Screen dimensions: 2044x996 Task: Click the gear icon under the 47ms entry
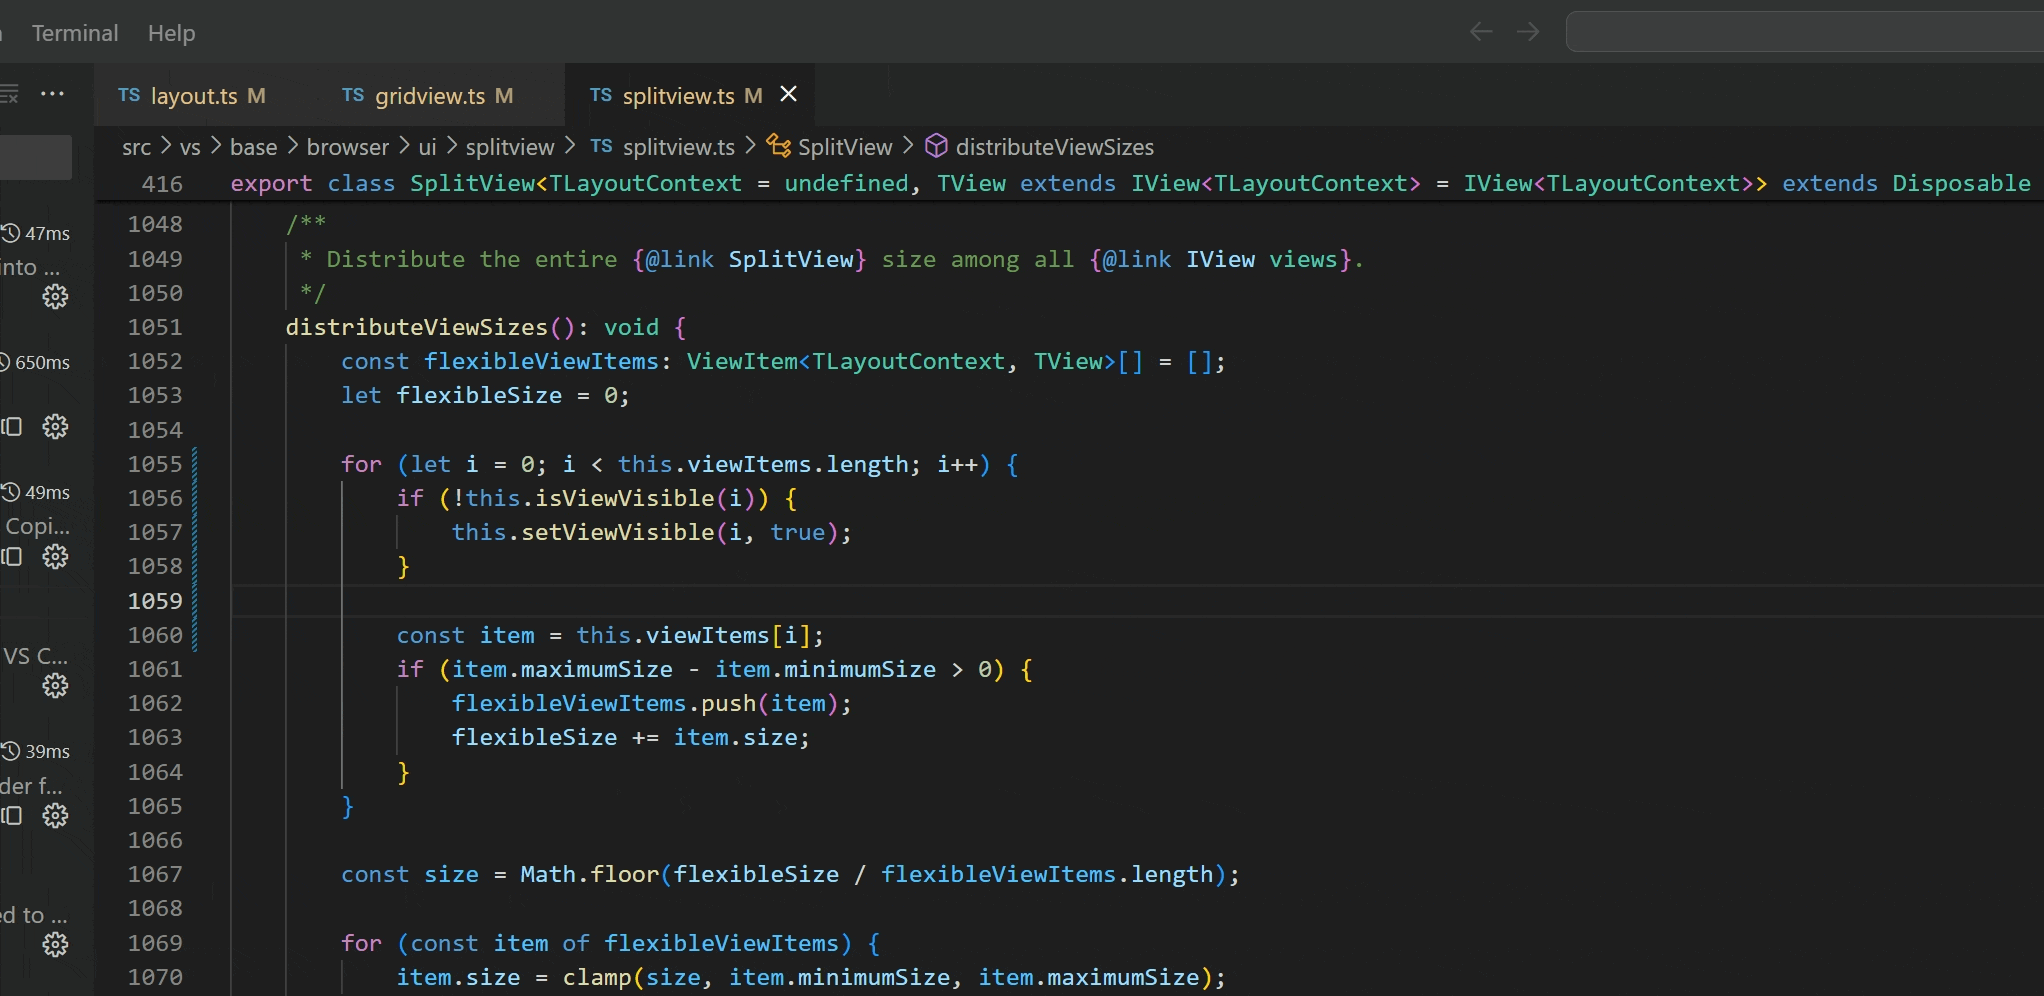pos(55,296)
